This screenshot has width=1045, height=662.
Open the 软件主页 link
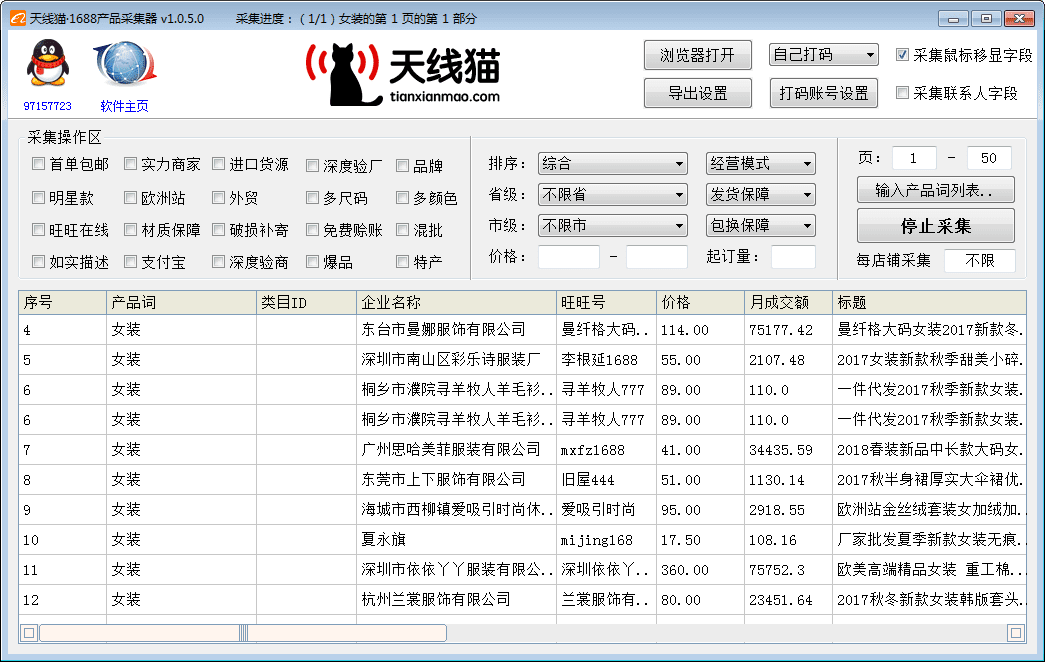[x=125, y=106]
